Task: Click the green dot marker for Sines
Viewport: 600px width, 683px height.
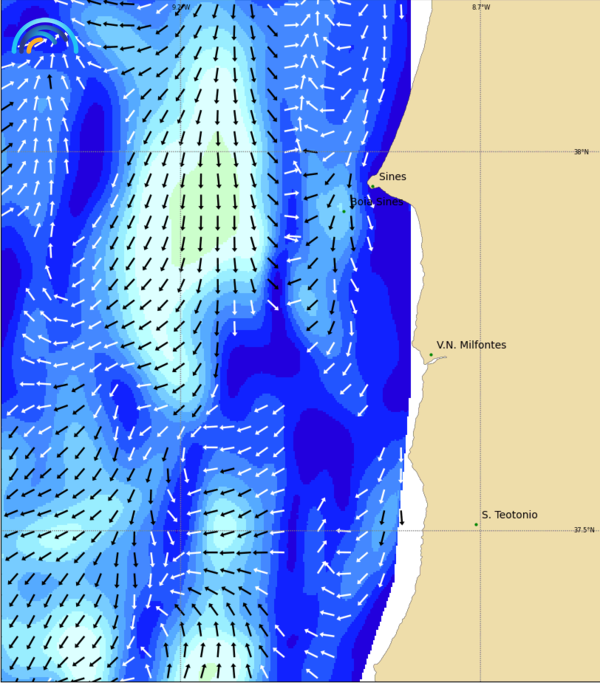Action: 373,186
